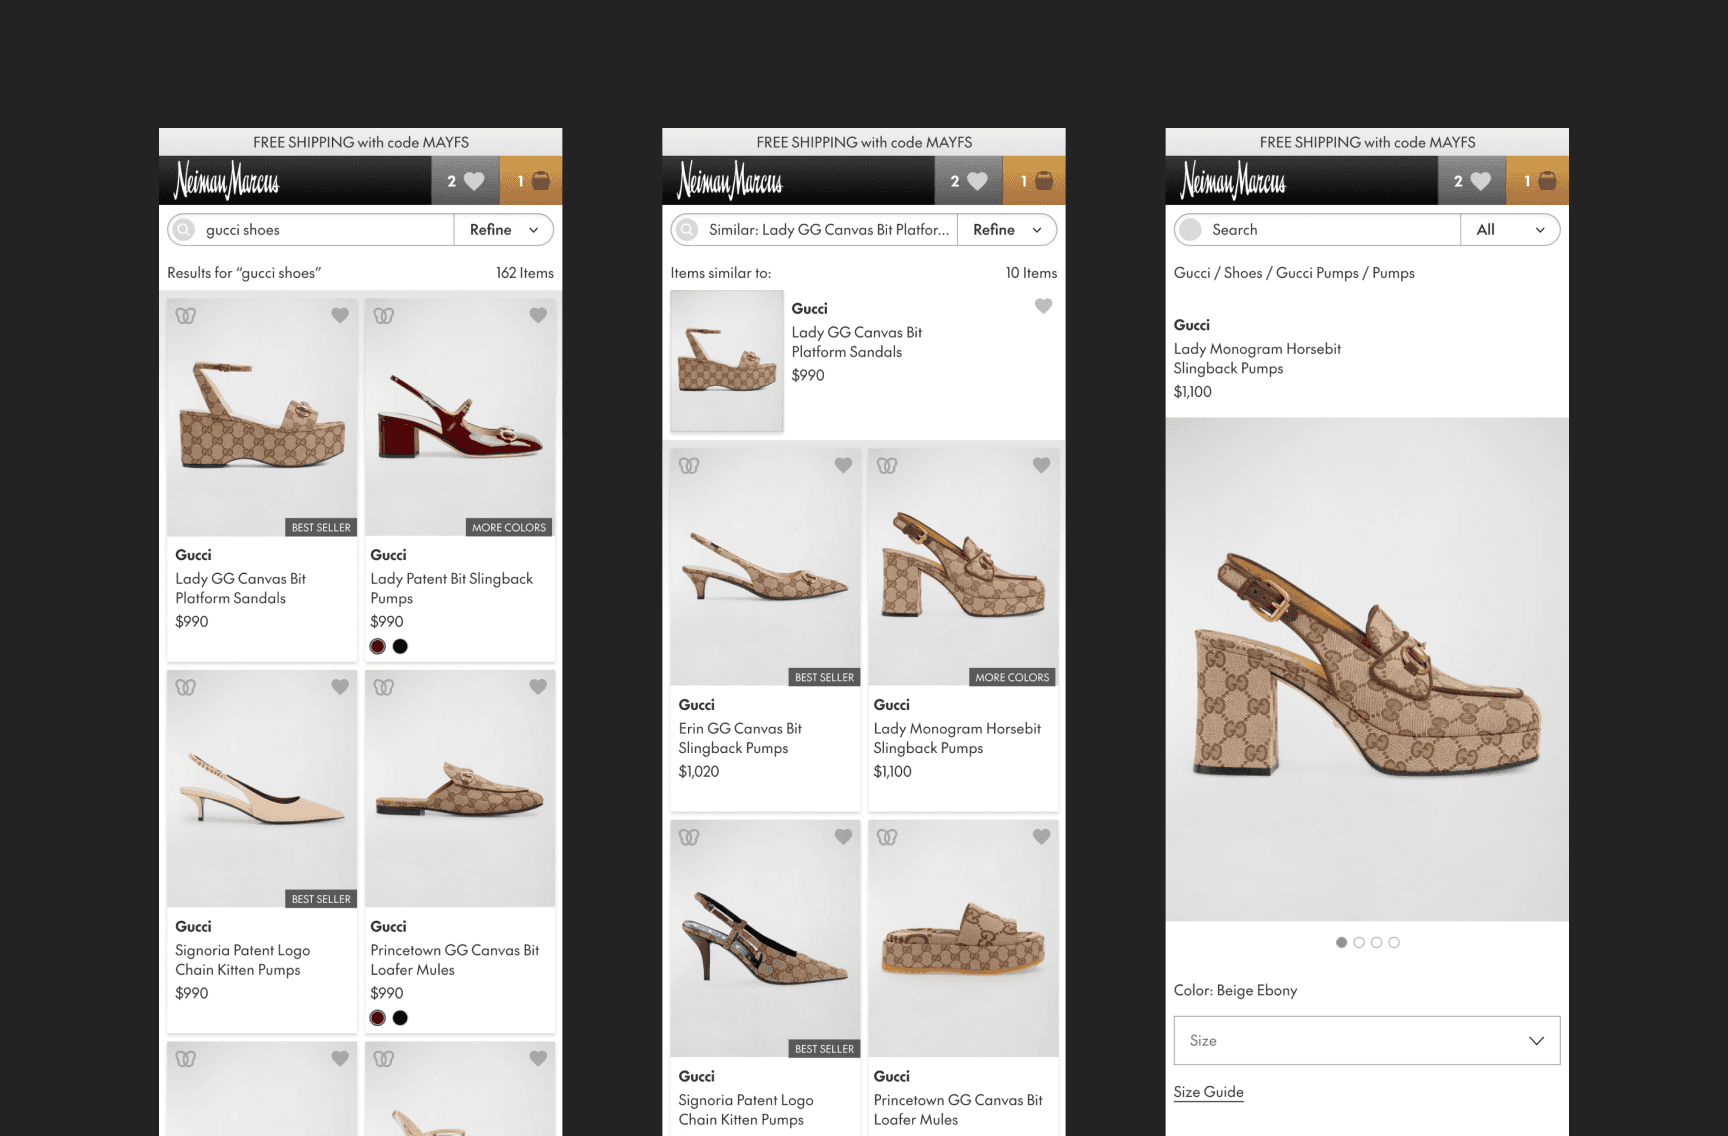1728x1136 pixels.
Task: Open shopping bag on gucci shoes results screen
Action: click(531, 181)
